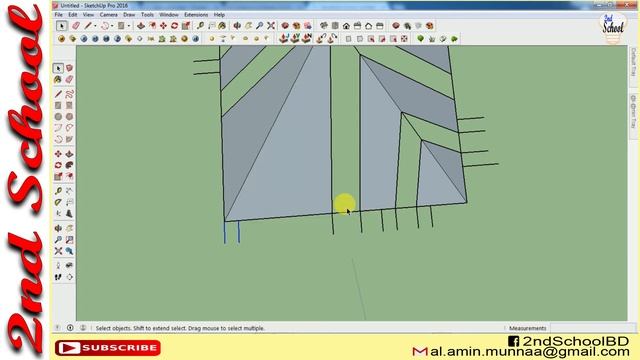The width and height of the screenshot is (640, 360).
Task: Select the Section Plane tool in the left palette
Action: pos(69,277)
